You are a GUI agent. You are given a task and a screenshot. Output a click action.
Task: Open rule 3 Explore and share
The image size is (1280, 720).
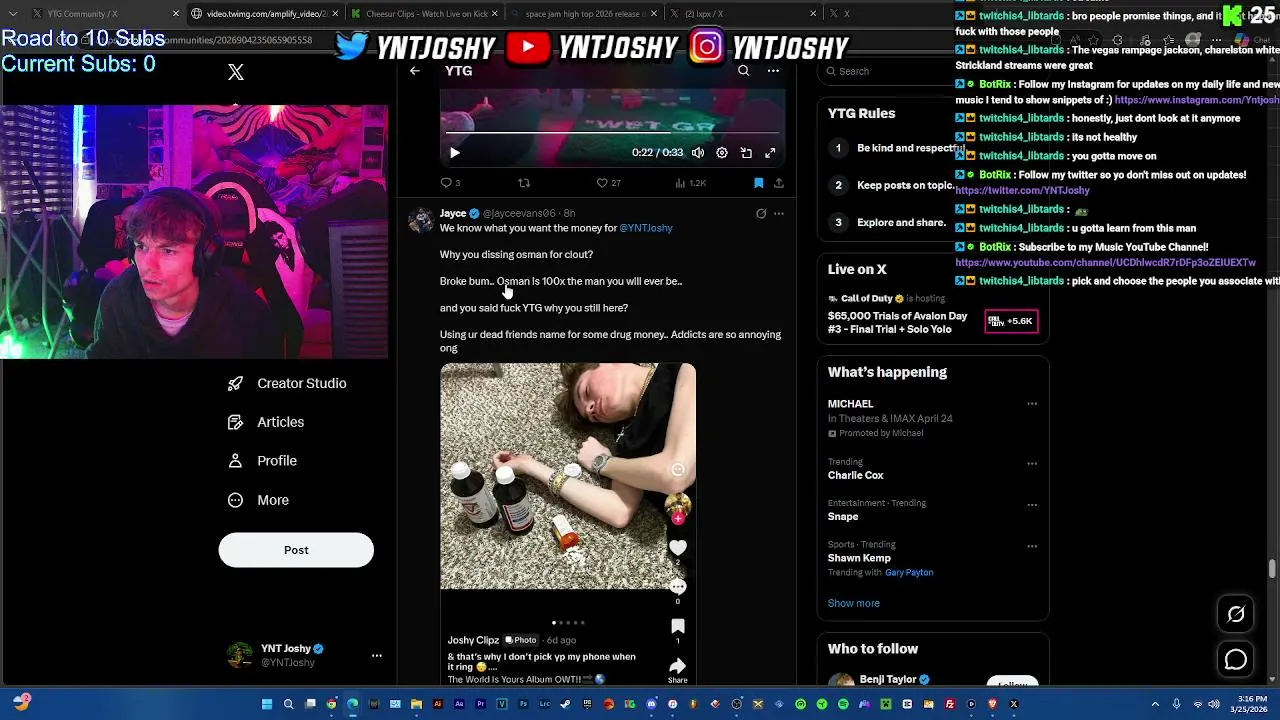pos(888,222)
